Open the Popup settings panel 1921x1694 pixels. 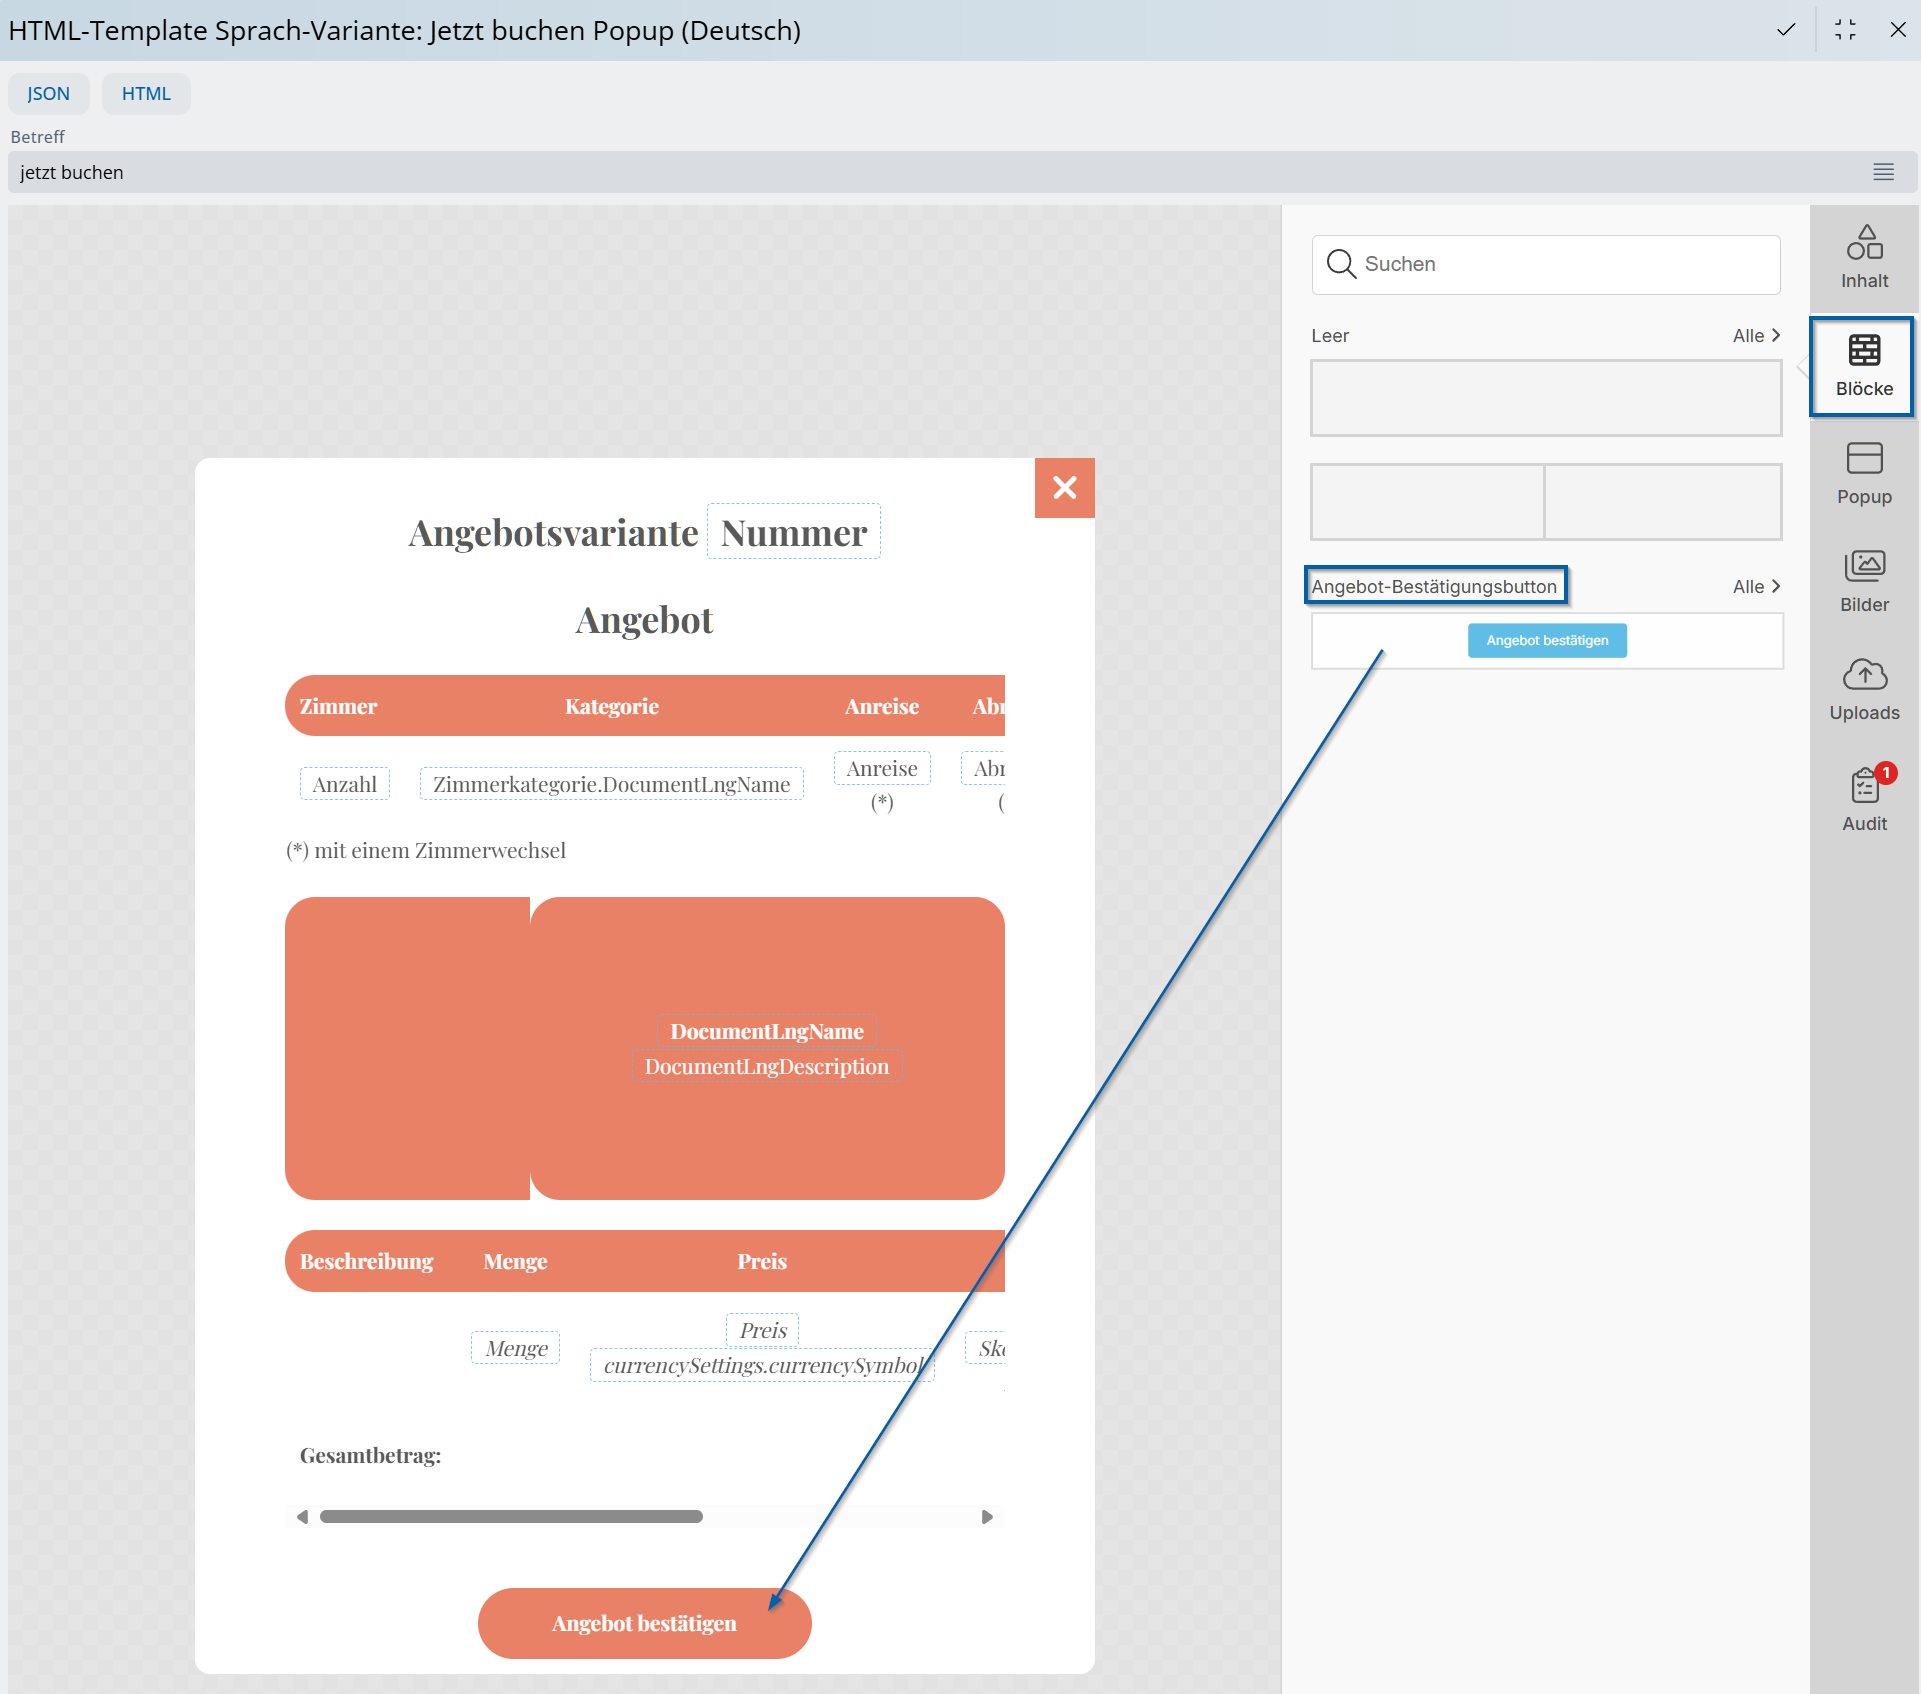pos(1864,474)
